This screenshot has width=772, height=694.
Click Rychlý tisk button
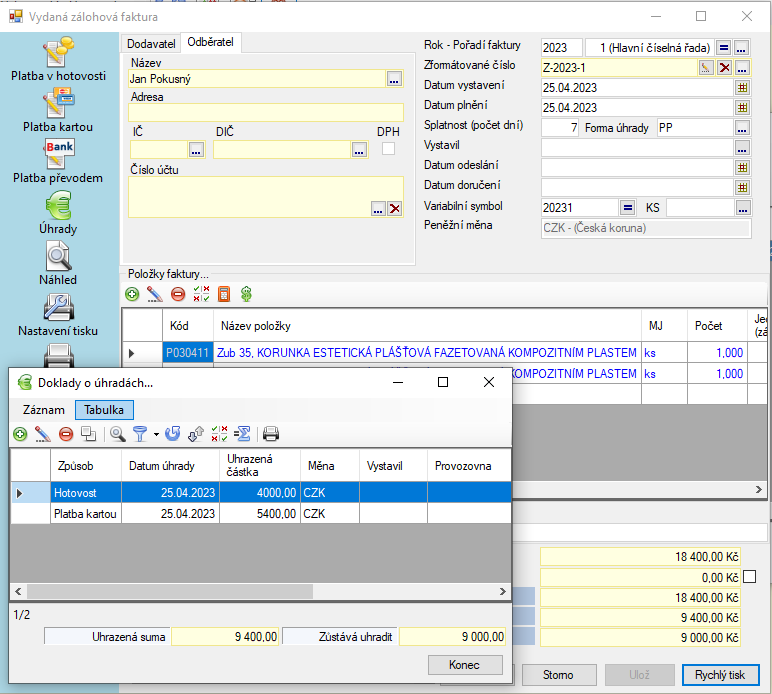(720, 675)
